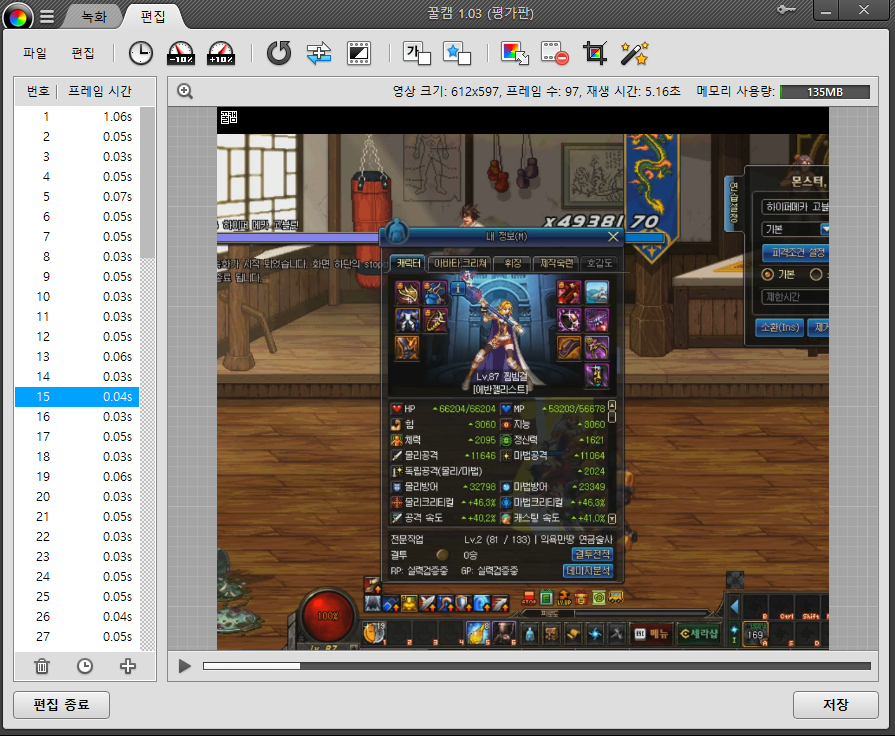The image size is (895, 736).
Task: Select frame 19 in the list
Action: pyautogui.click(x=77, y=476)
